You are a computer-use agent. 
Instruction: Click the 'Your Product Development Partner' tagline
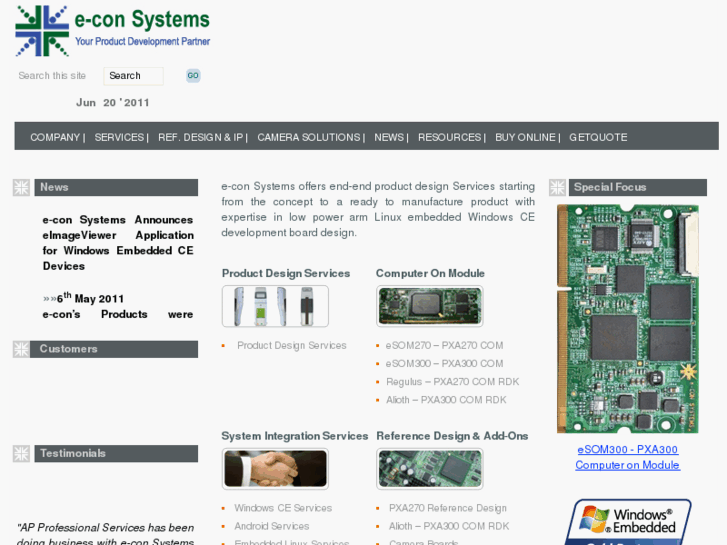(x=142, y=41)
